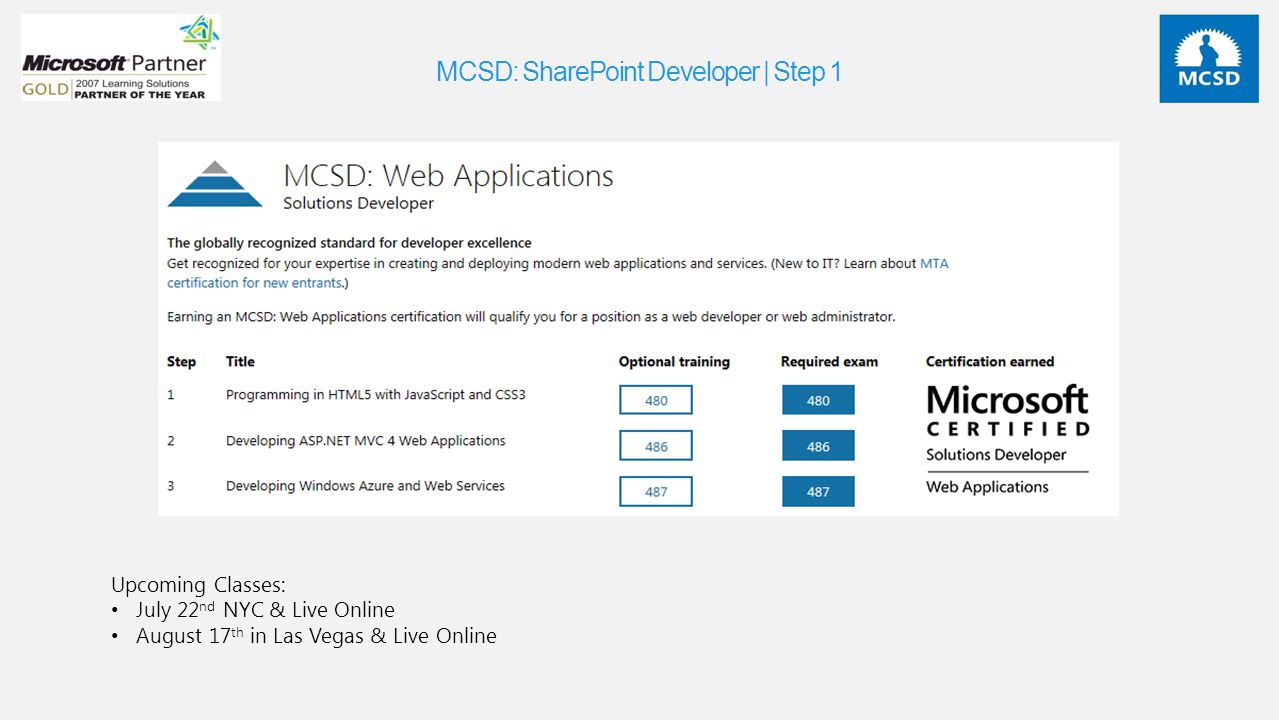Viewport: 1279px width, 720px height.
Task: Click 'July 22nd NYC & Live Online' bullet
Action: [265, 610]
